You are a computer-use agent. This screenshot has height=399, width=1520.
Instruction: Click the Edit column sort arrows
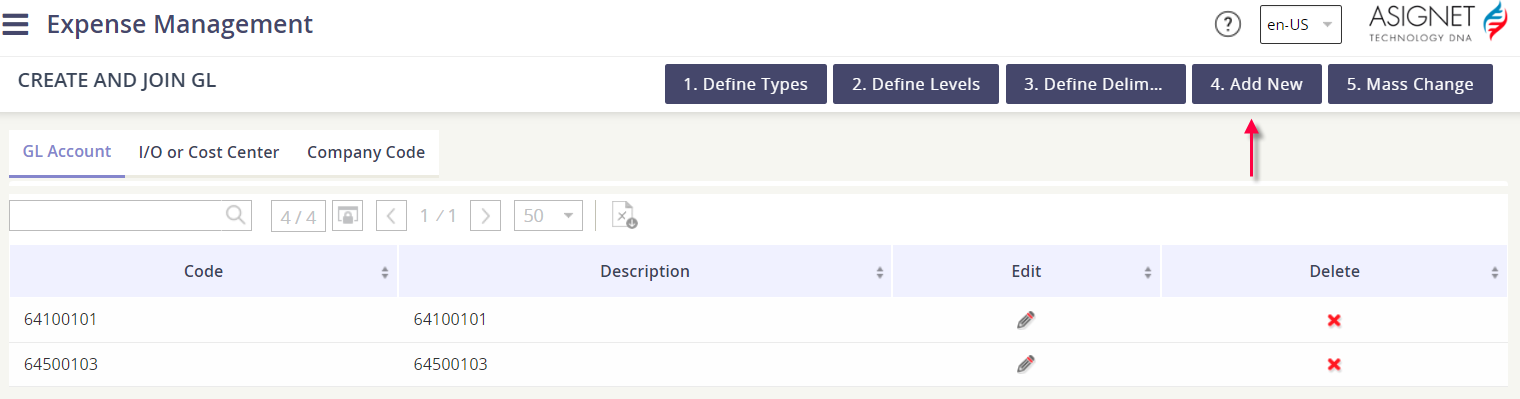(1149, 272)
